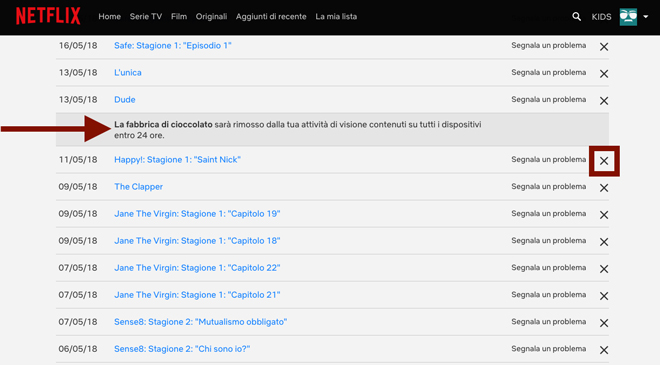
Task: Remove Jane The Virgin Capitolo 21
Action: coord(604,296)
